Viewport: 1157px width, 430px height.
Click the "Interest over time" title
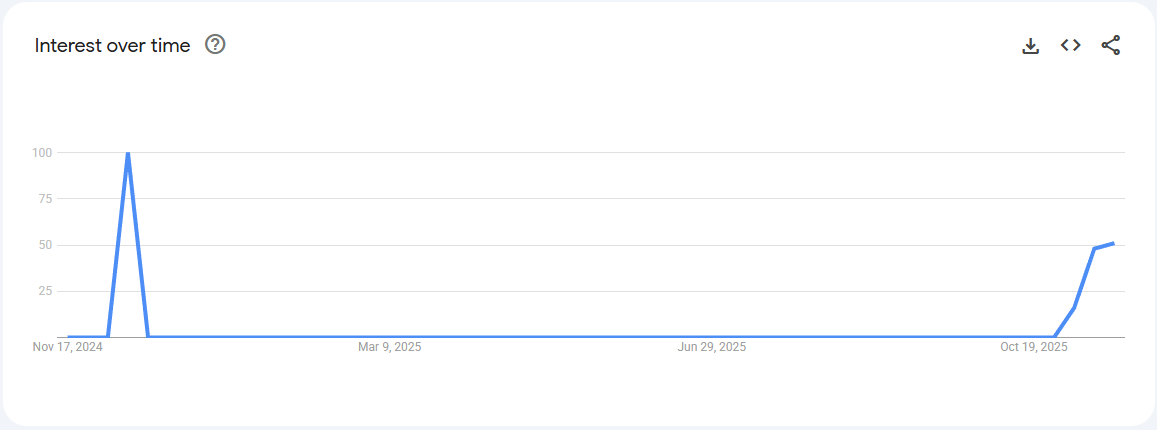112,45
